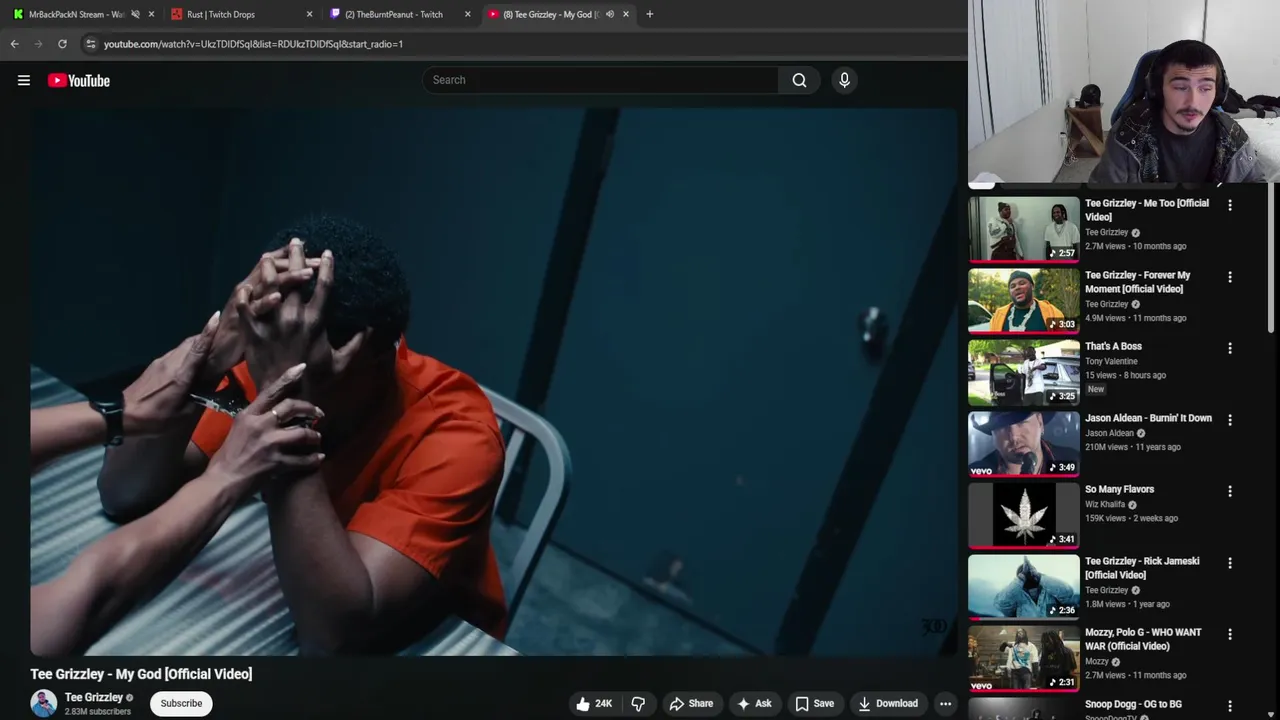Click the magnifier search button
The width and height of the screenshot is (1280, 720).
click(x=799, y=80)
